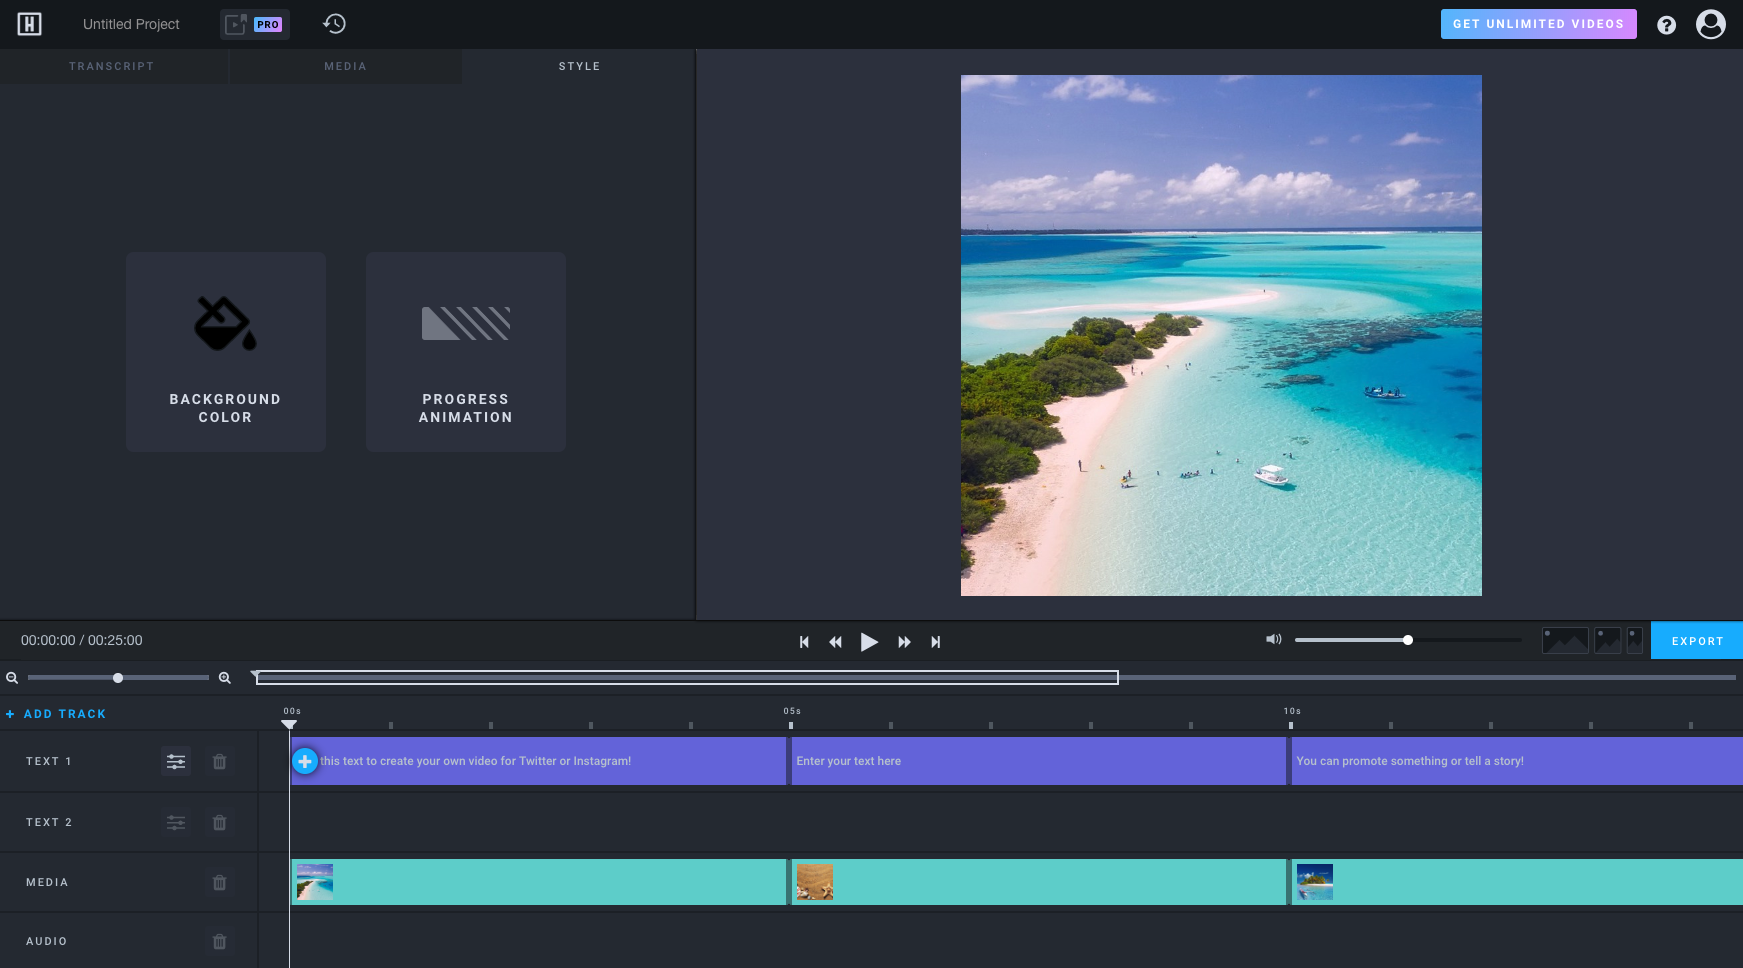
Task: Click the fast forward button
Action: click(x=904, y=642)
